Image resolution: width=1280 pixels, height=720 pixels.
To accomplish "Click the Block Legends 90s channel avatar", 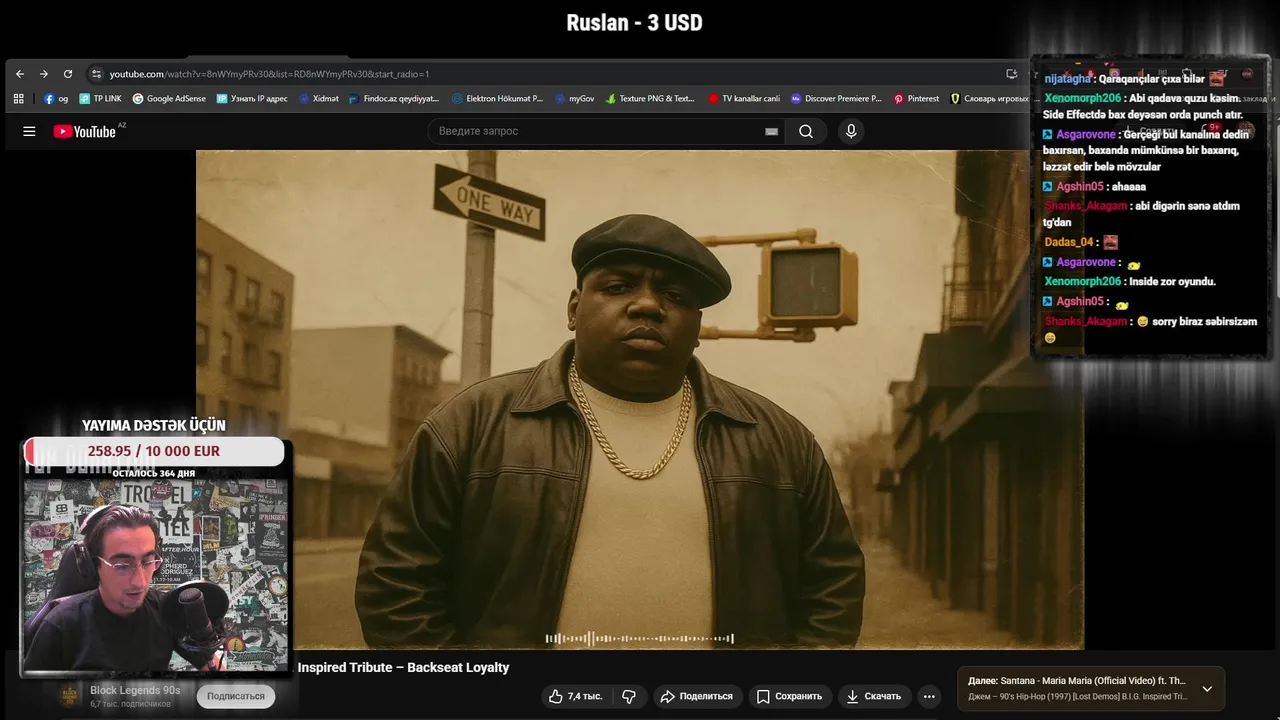I will click(x=70, y=696).
